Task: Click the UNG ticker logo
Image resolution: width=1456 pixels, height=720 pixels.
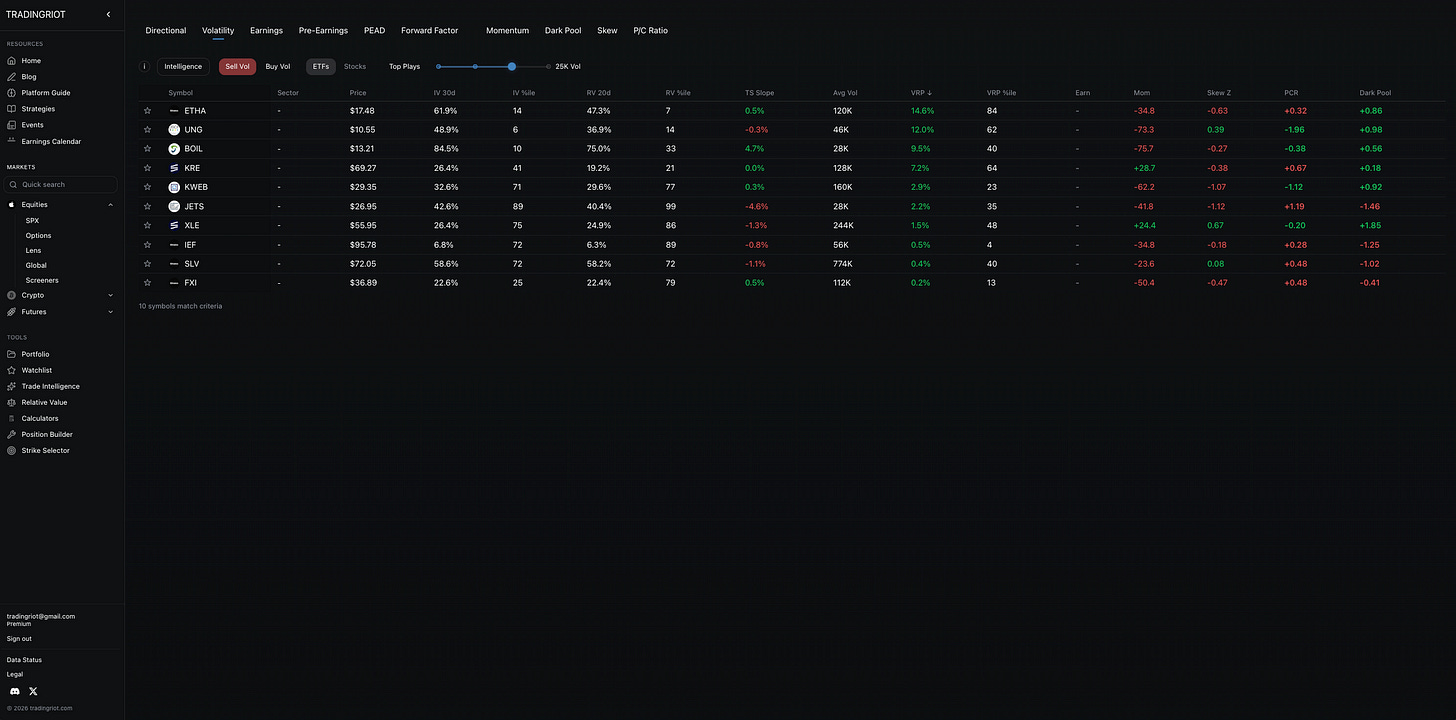Action: (174, 130)
